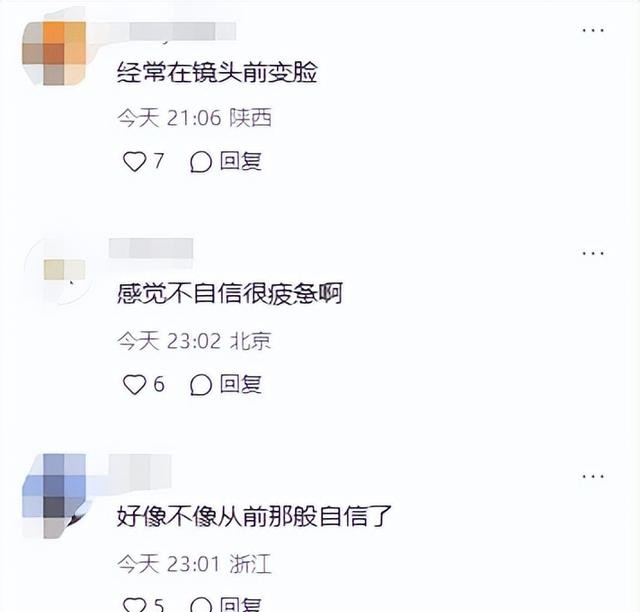Viewport: 640px width, 612px height.
Task: Like the comment '好像不像从前那般自信了'
Action: click(134, 605)
